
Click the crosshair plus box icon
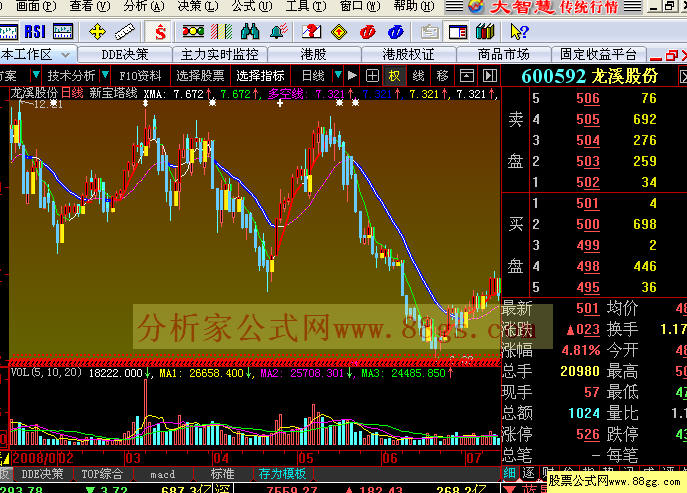(372, 76)
